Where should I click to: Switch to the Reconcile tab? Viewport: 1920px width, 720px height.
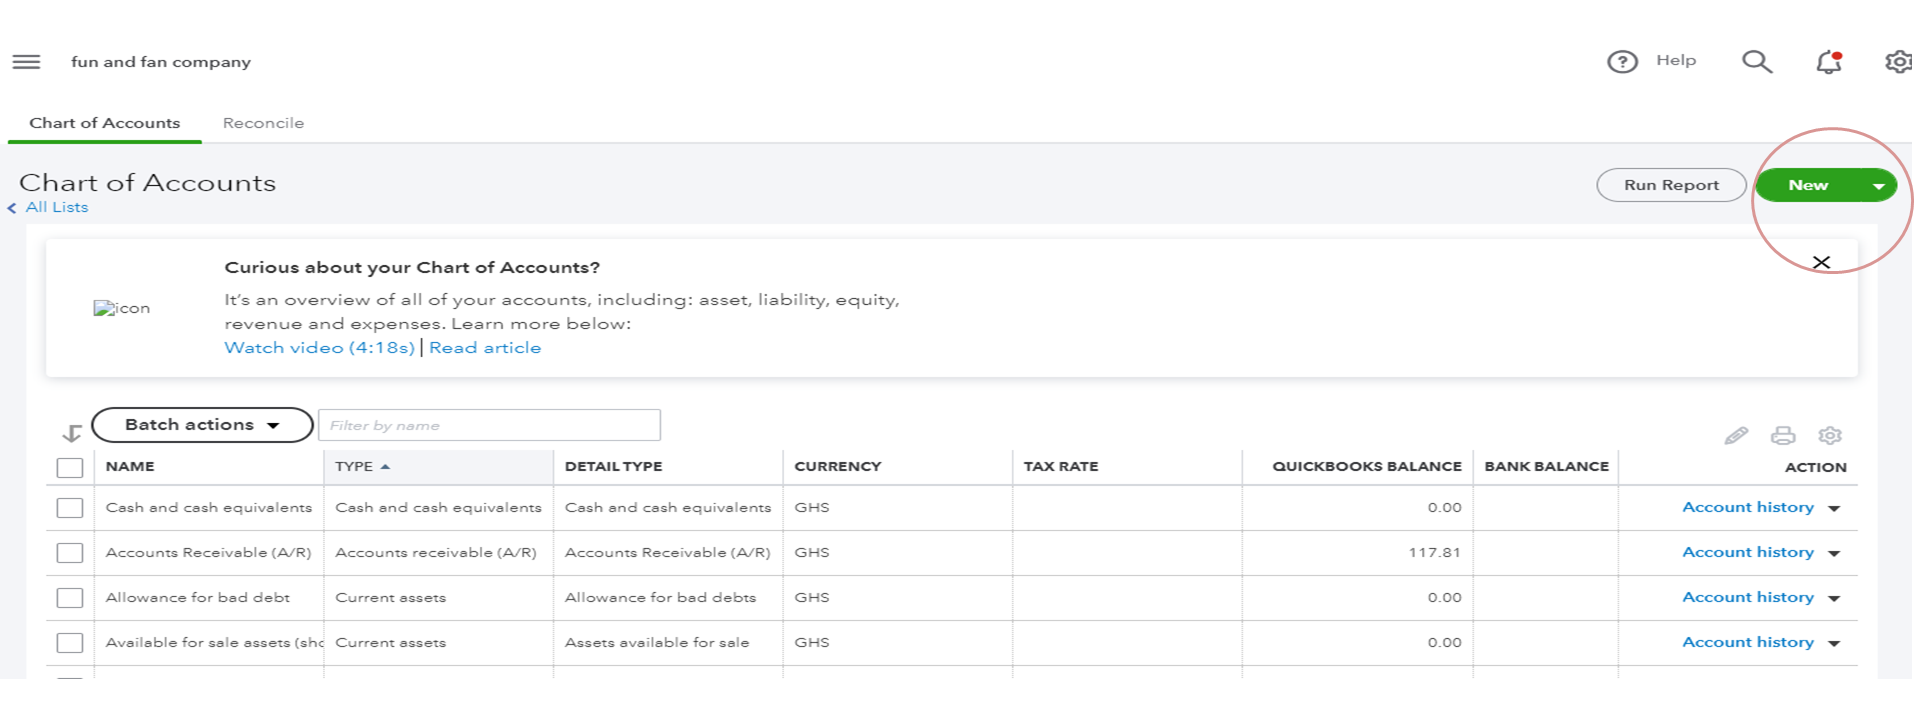[263, 123]
